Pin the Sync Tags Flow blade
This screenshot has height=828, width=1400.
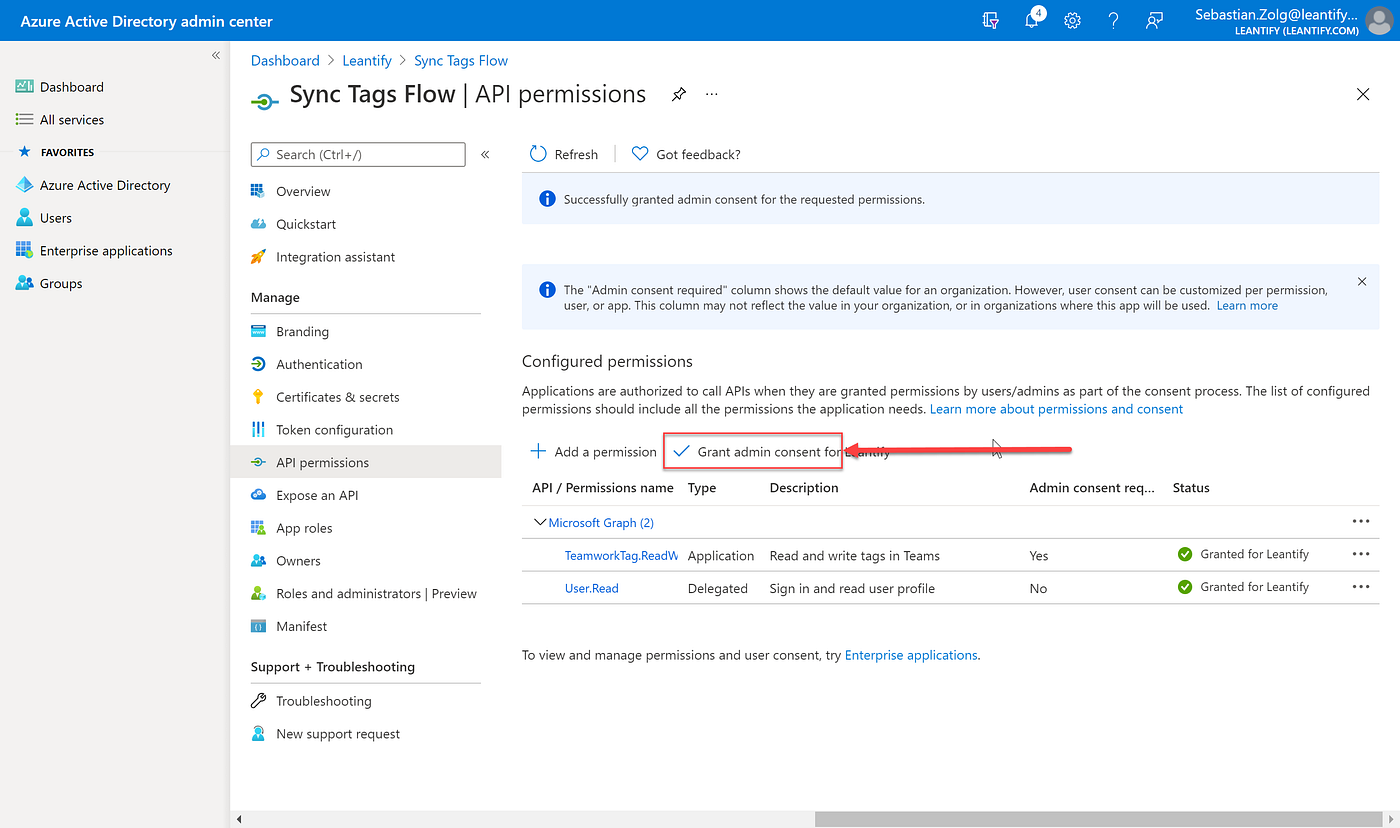pos(679,94)
